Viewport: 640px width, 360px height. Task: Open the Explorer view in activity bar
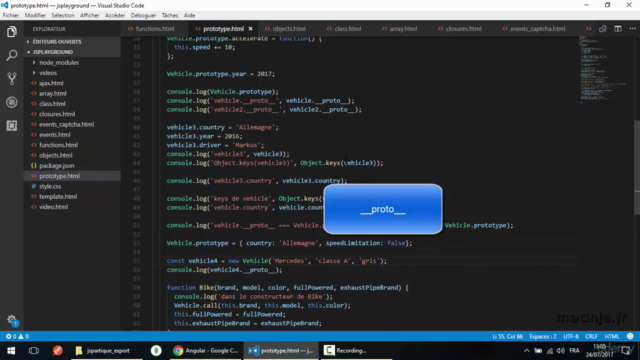(11, 31)
